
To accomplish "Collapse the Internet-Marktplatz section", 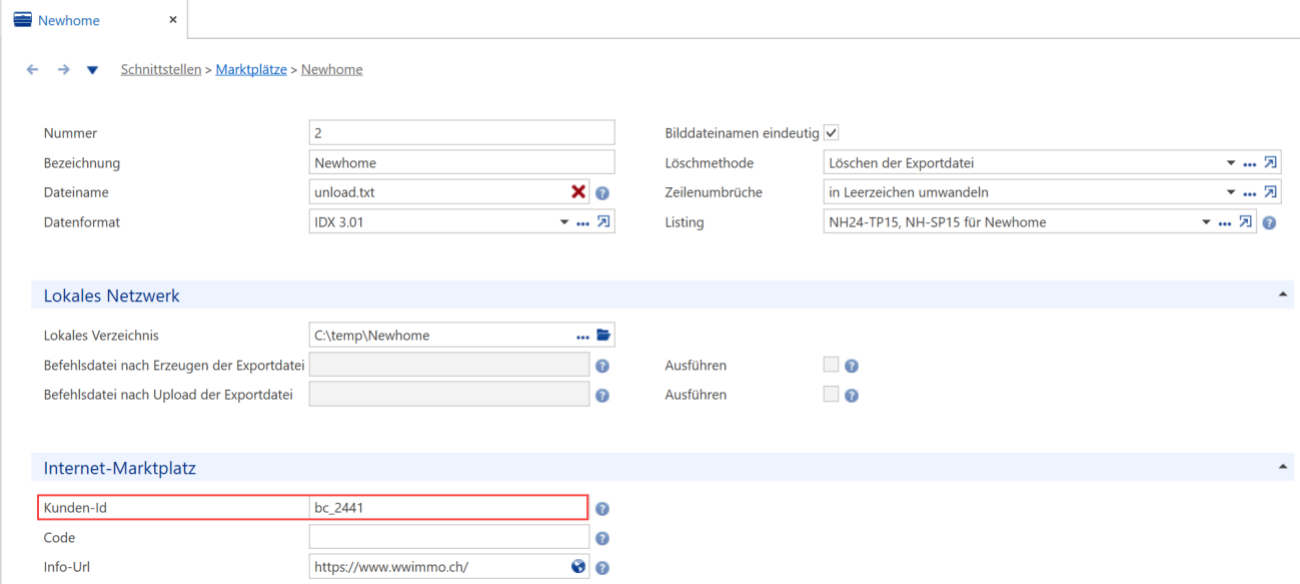I will click(1283, 467).
